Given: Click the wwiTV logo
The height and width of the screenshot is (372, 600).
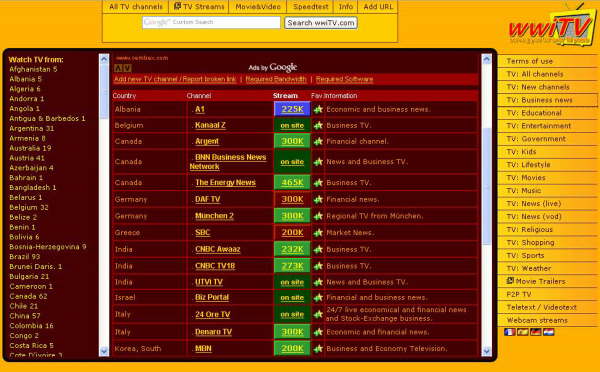Looking at the screenshot, I should 551,25.
